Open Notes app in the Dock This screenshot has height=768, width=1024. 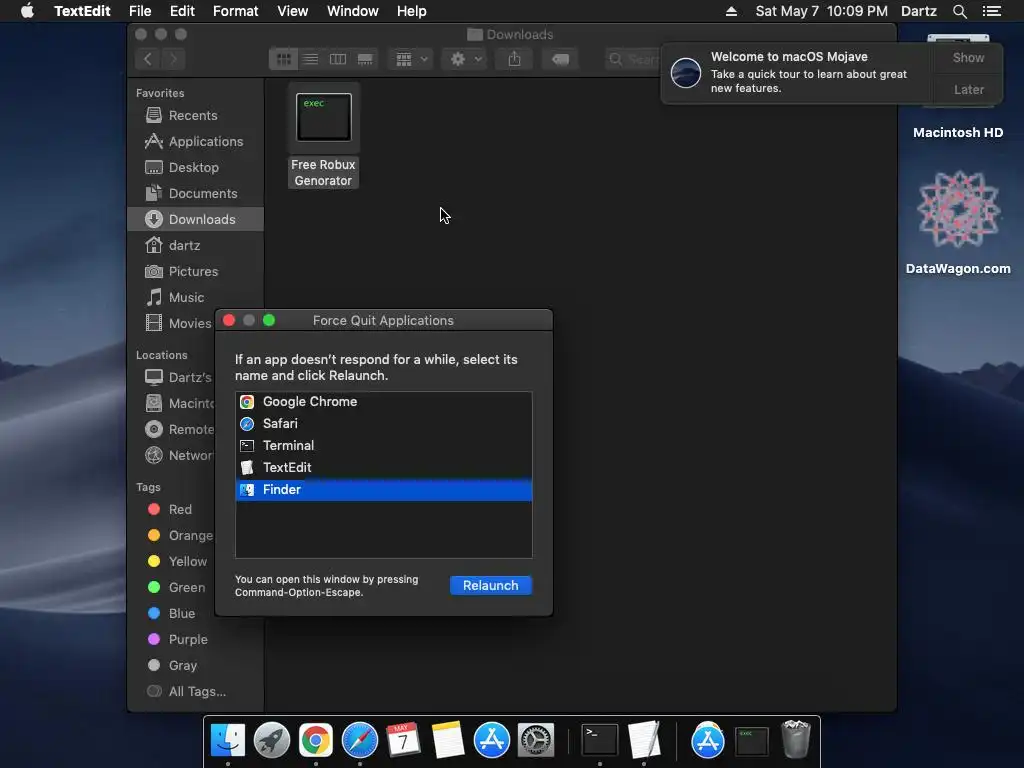tap(447, 740)
